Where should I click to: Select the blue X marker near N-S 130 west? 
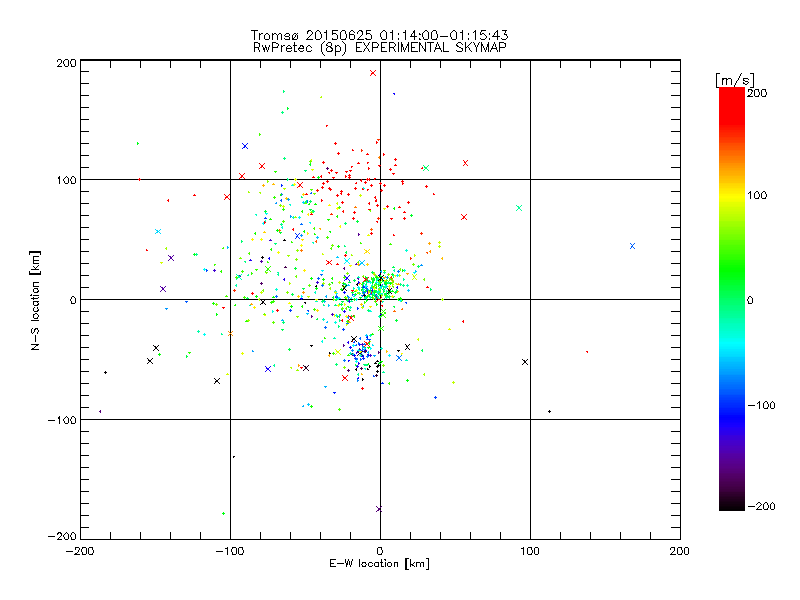[245, 146]
